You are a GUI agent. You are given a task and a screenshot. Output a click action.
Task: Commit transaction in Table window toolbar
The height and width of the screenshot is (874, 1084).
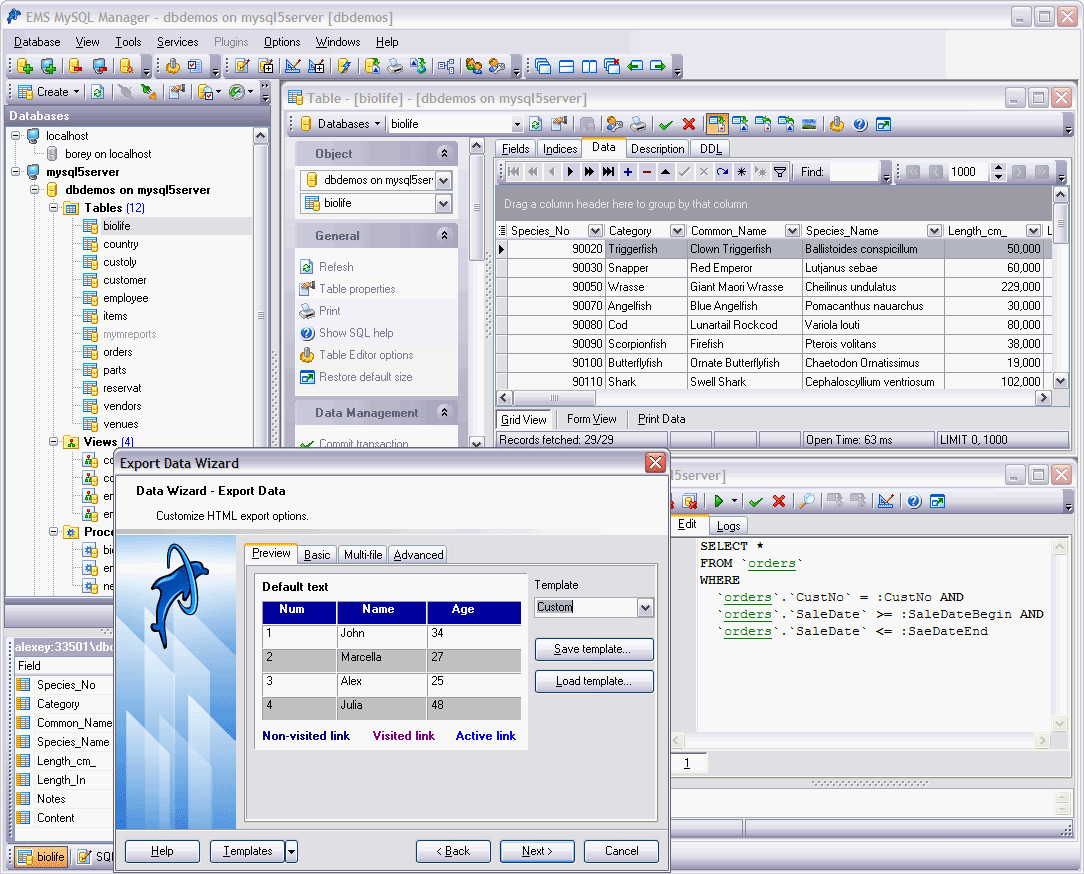(666, 124)
